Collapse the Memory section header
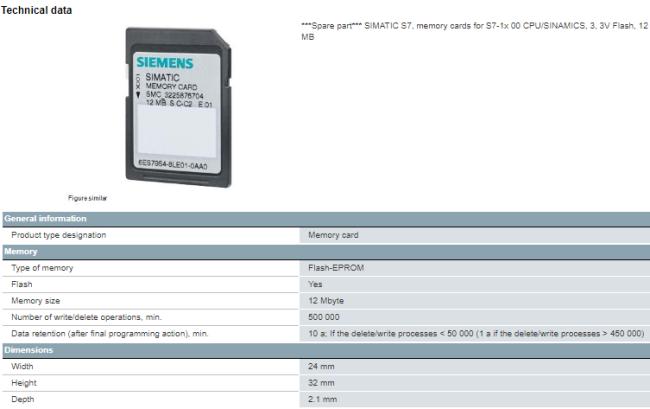 (x=24, y=251)
